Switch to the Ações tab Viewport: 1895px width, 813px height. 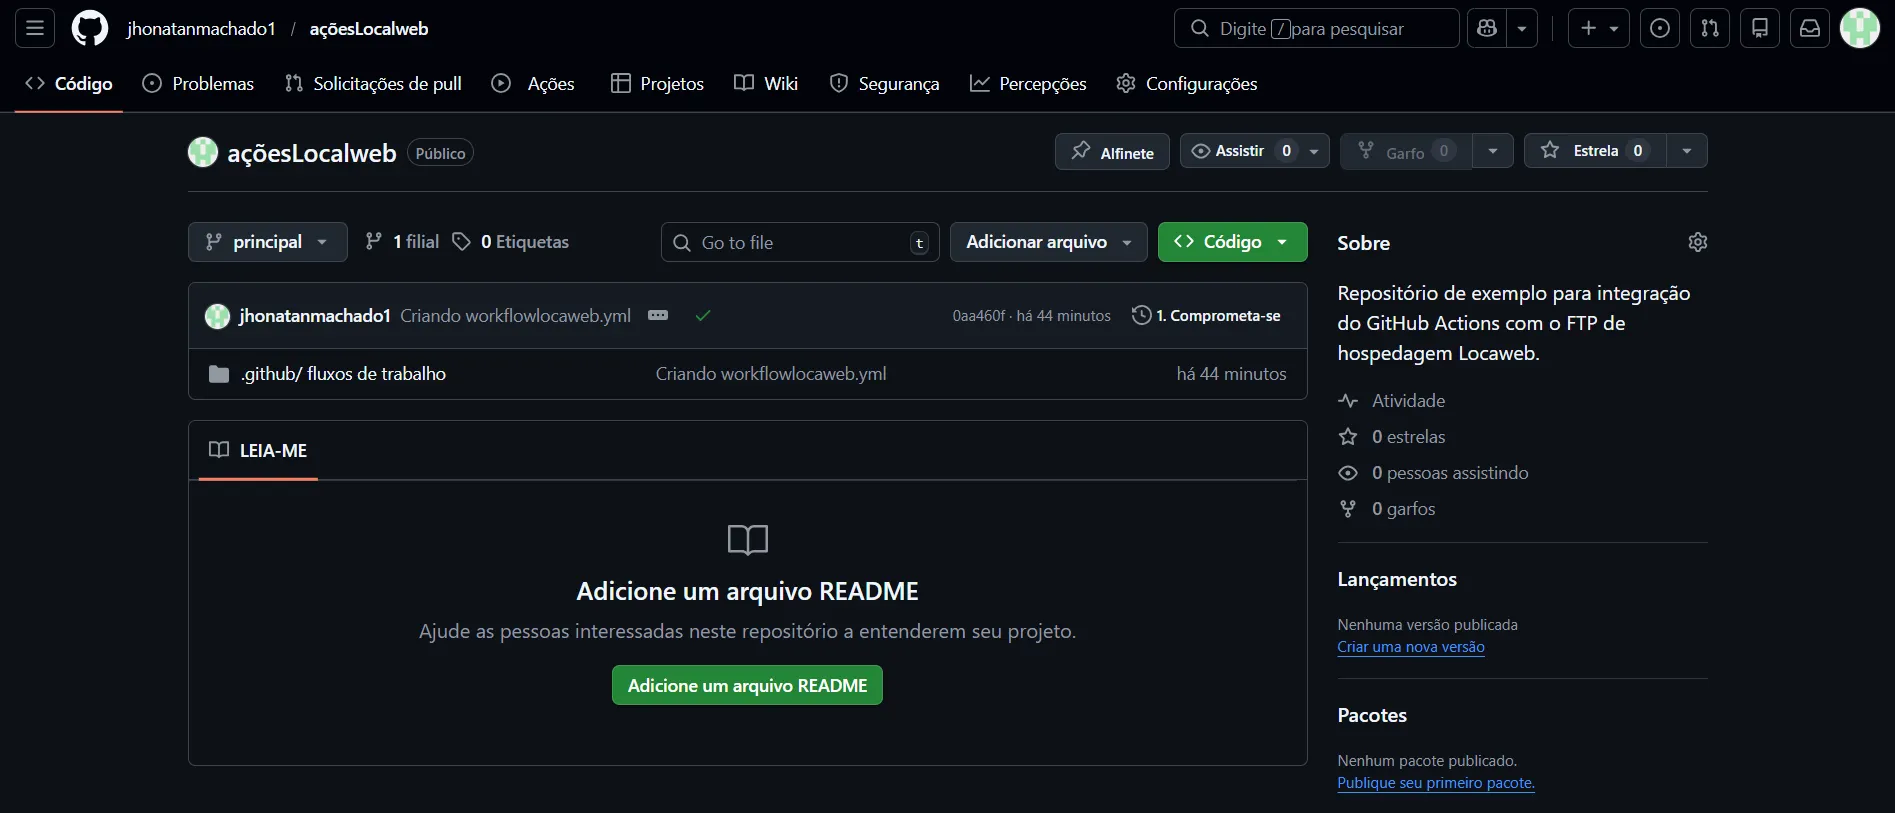pos(534,84)
